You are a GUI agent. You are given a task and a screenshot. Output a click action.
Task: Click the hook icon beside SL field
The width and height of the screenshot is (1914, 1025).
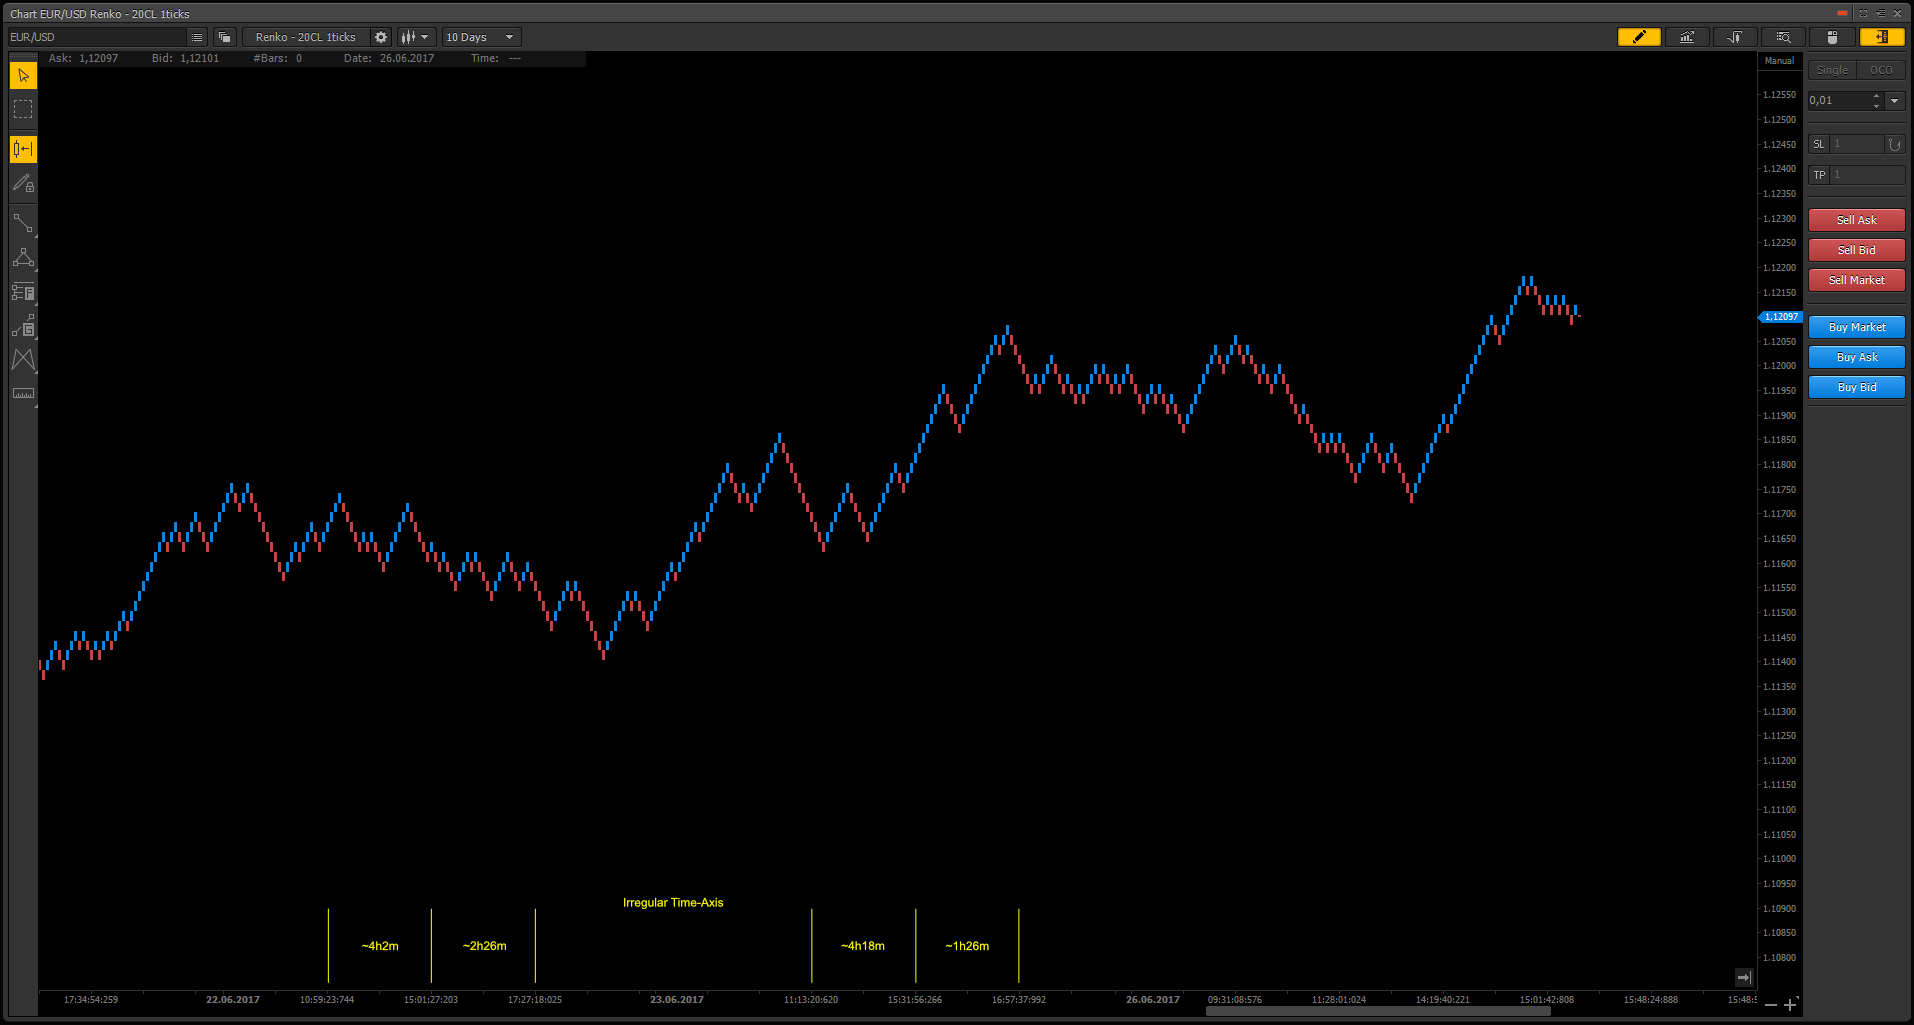[x=1895, y=144]
